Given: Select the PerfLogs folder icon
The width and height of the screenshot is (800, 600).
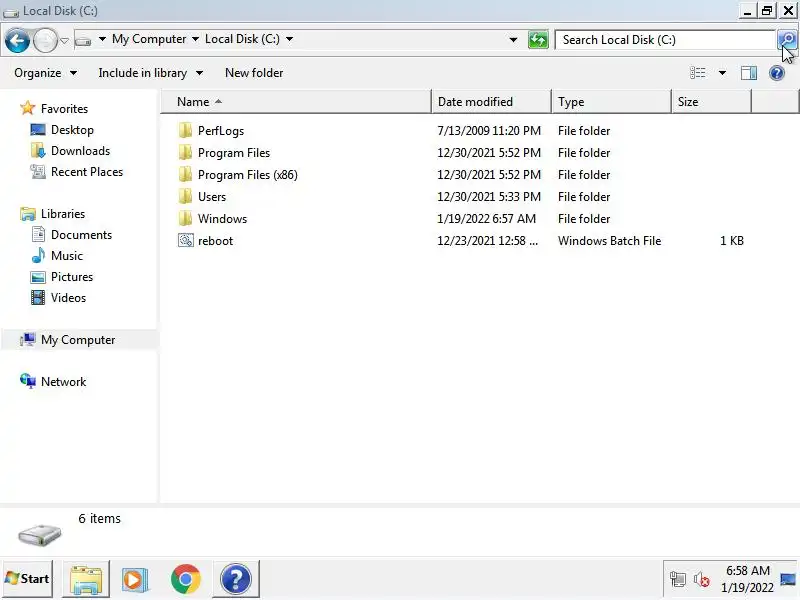Looking at the screenshot, I should 186,131.
